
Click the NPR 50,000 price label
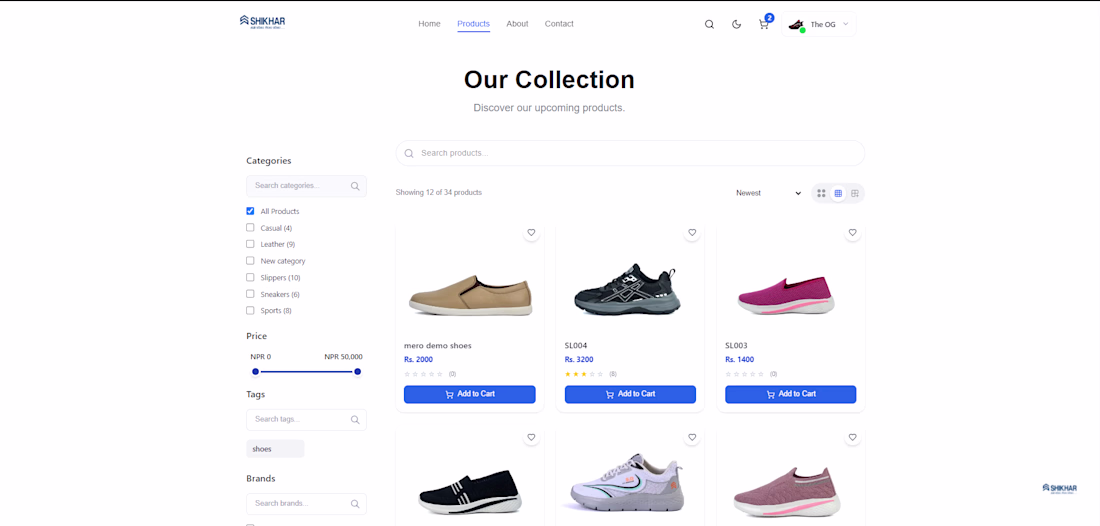343,357
